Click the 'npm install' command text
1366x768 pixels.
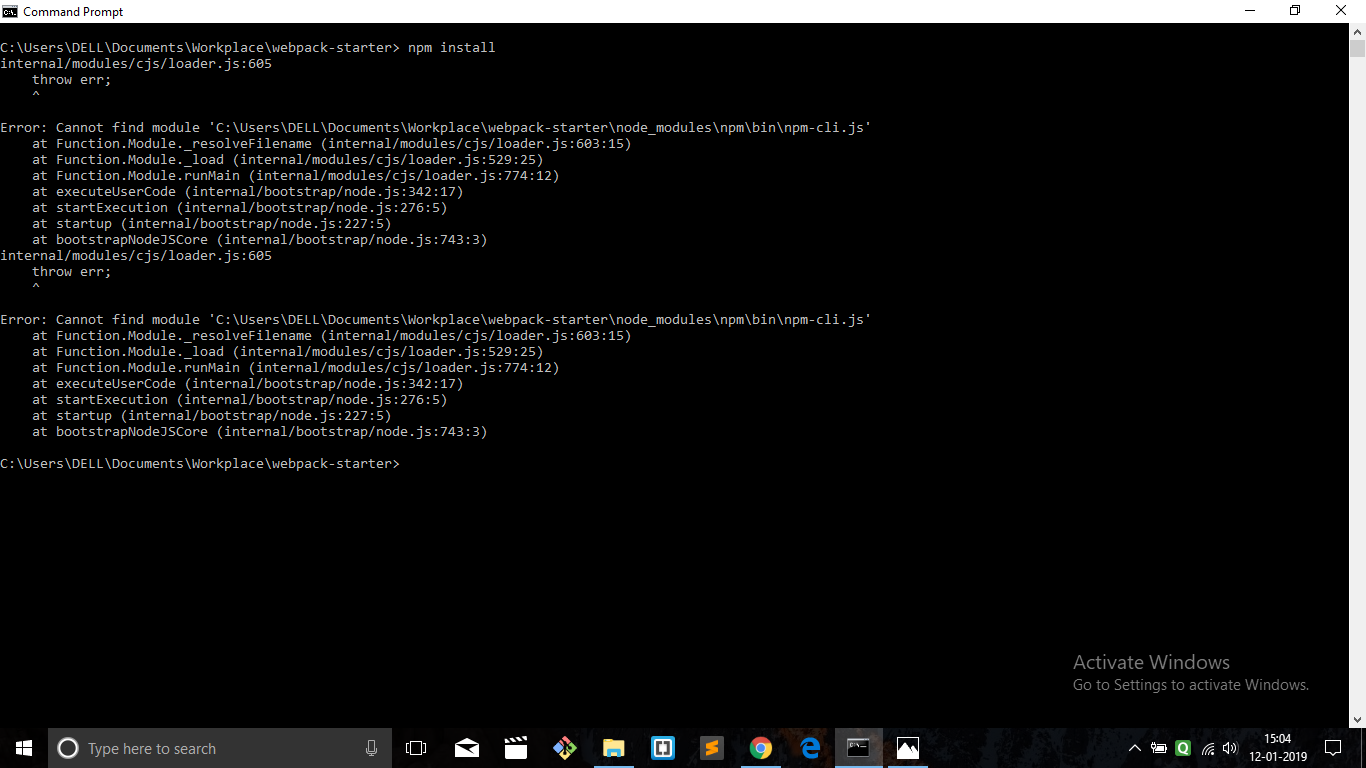tap(451, 47)
